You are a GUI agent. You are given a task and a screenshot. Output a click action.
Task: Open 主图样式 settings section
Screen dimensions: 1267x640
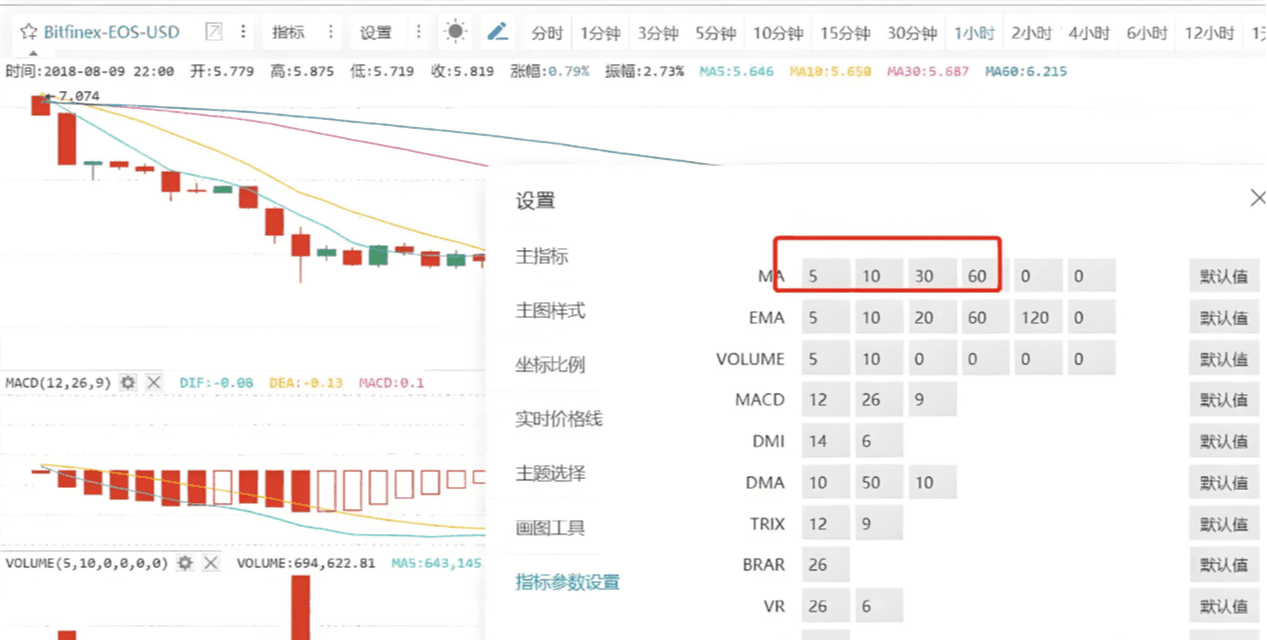coord(550,311)
